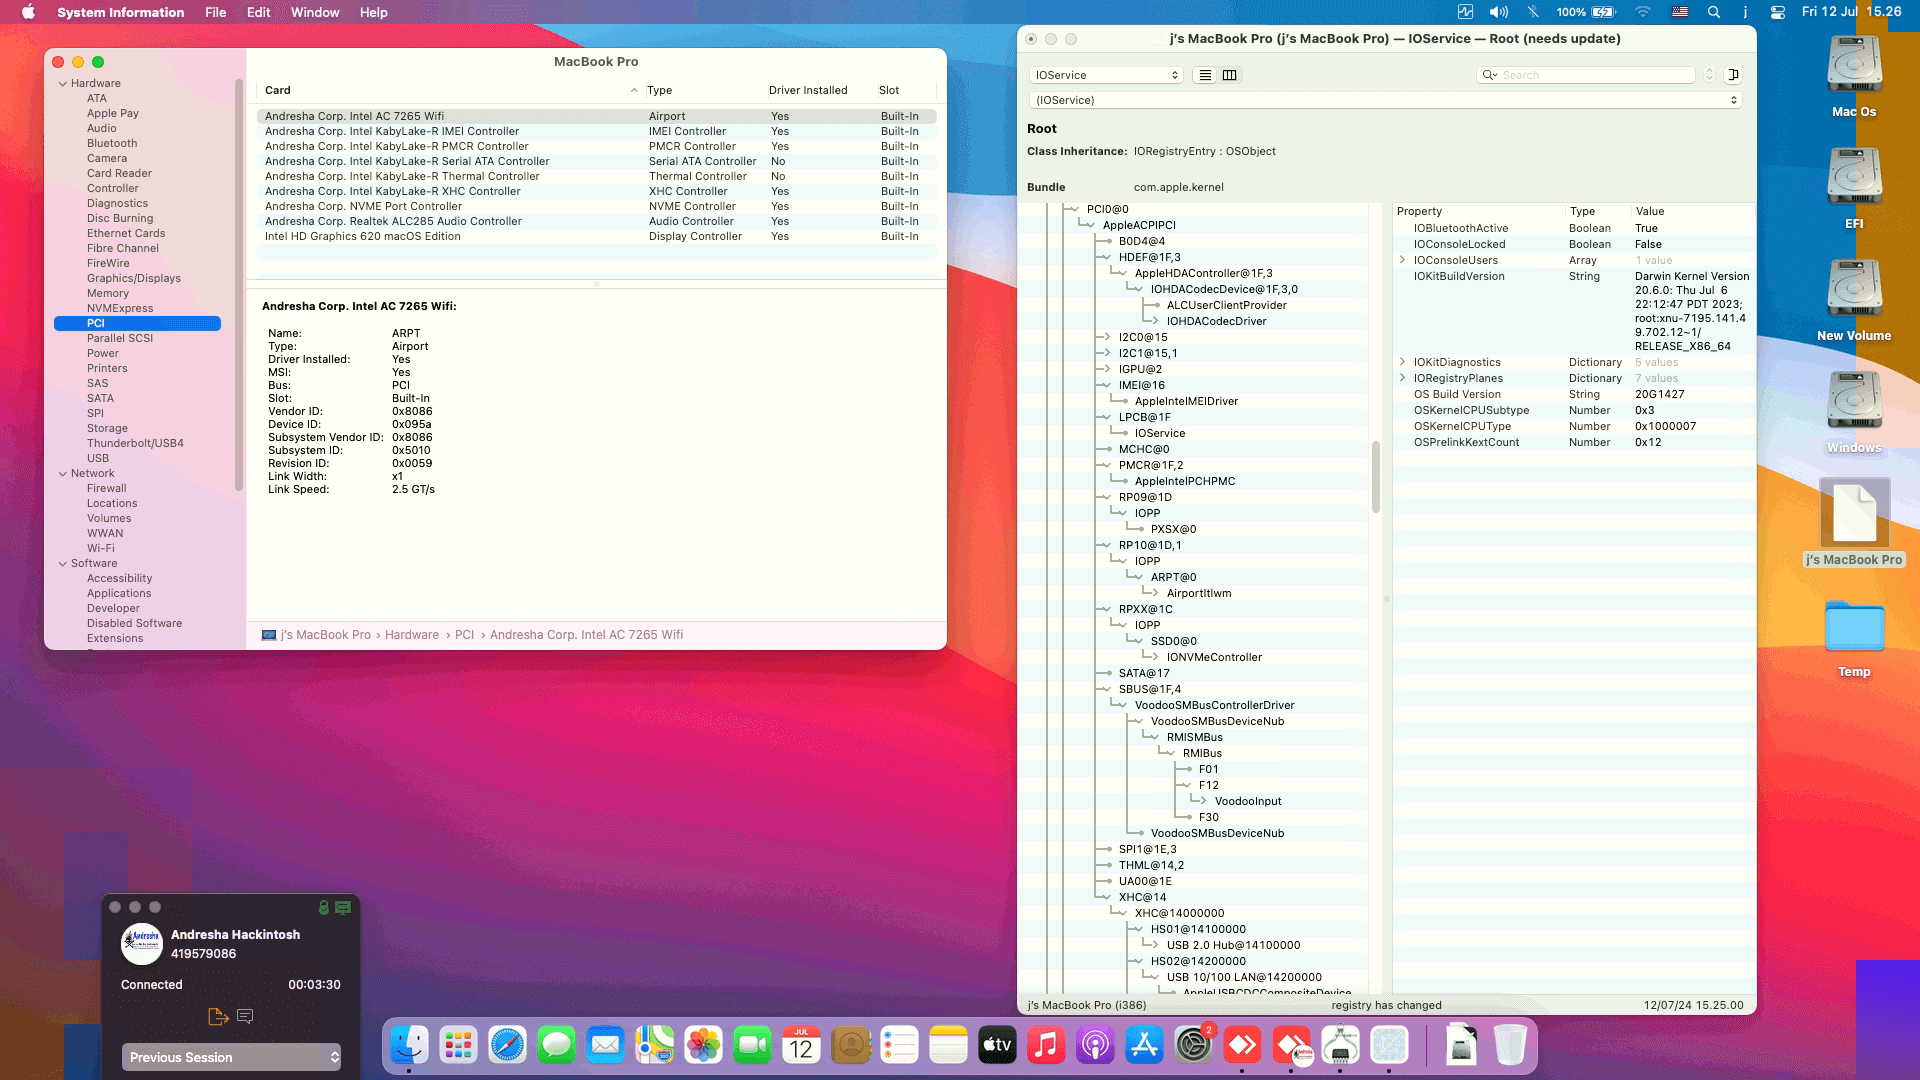
Task: Open the Trash in the Dock
Action: [x=1510, y=1046]
